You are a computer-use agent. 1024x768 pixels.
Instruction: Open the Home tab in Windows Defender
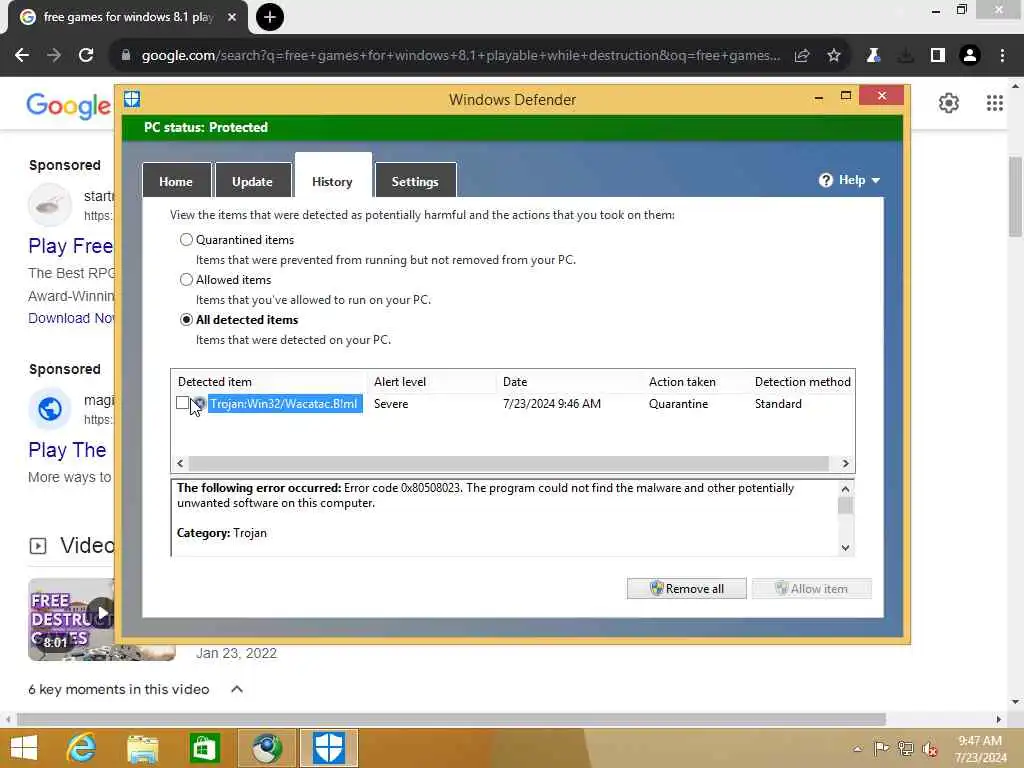click(176, 181)
